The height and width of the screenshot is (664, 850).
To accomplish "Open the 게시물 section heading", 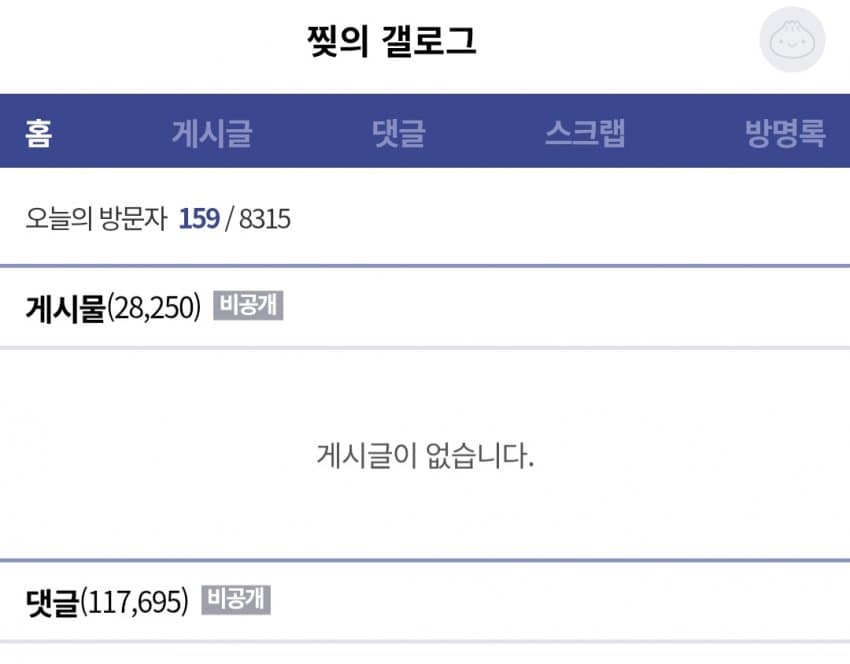I will click(x=65, y=307).
